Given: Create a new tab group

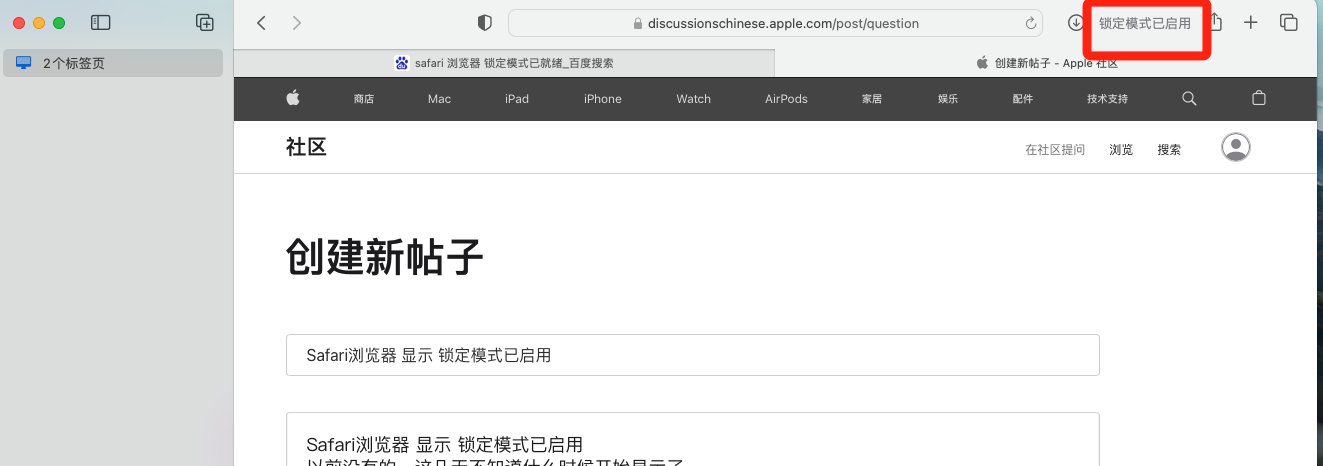Looking at the screenshot, I should click(x=204, y=22).
